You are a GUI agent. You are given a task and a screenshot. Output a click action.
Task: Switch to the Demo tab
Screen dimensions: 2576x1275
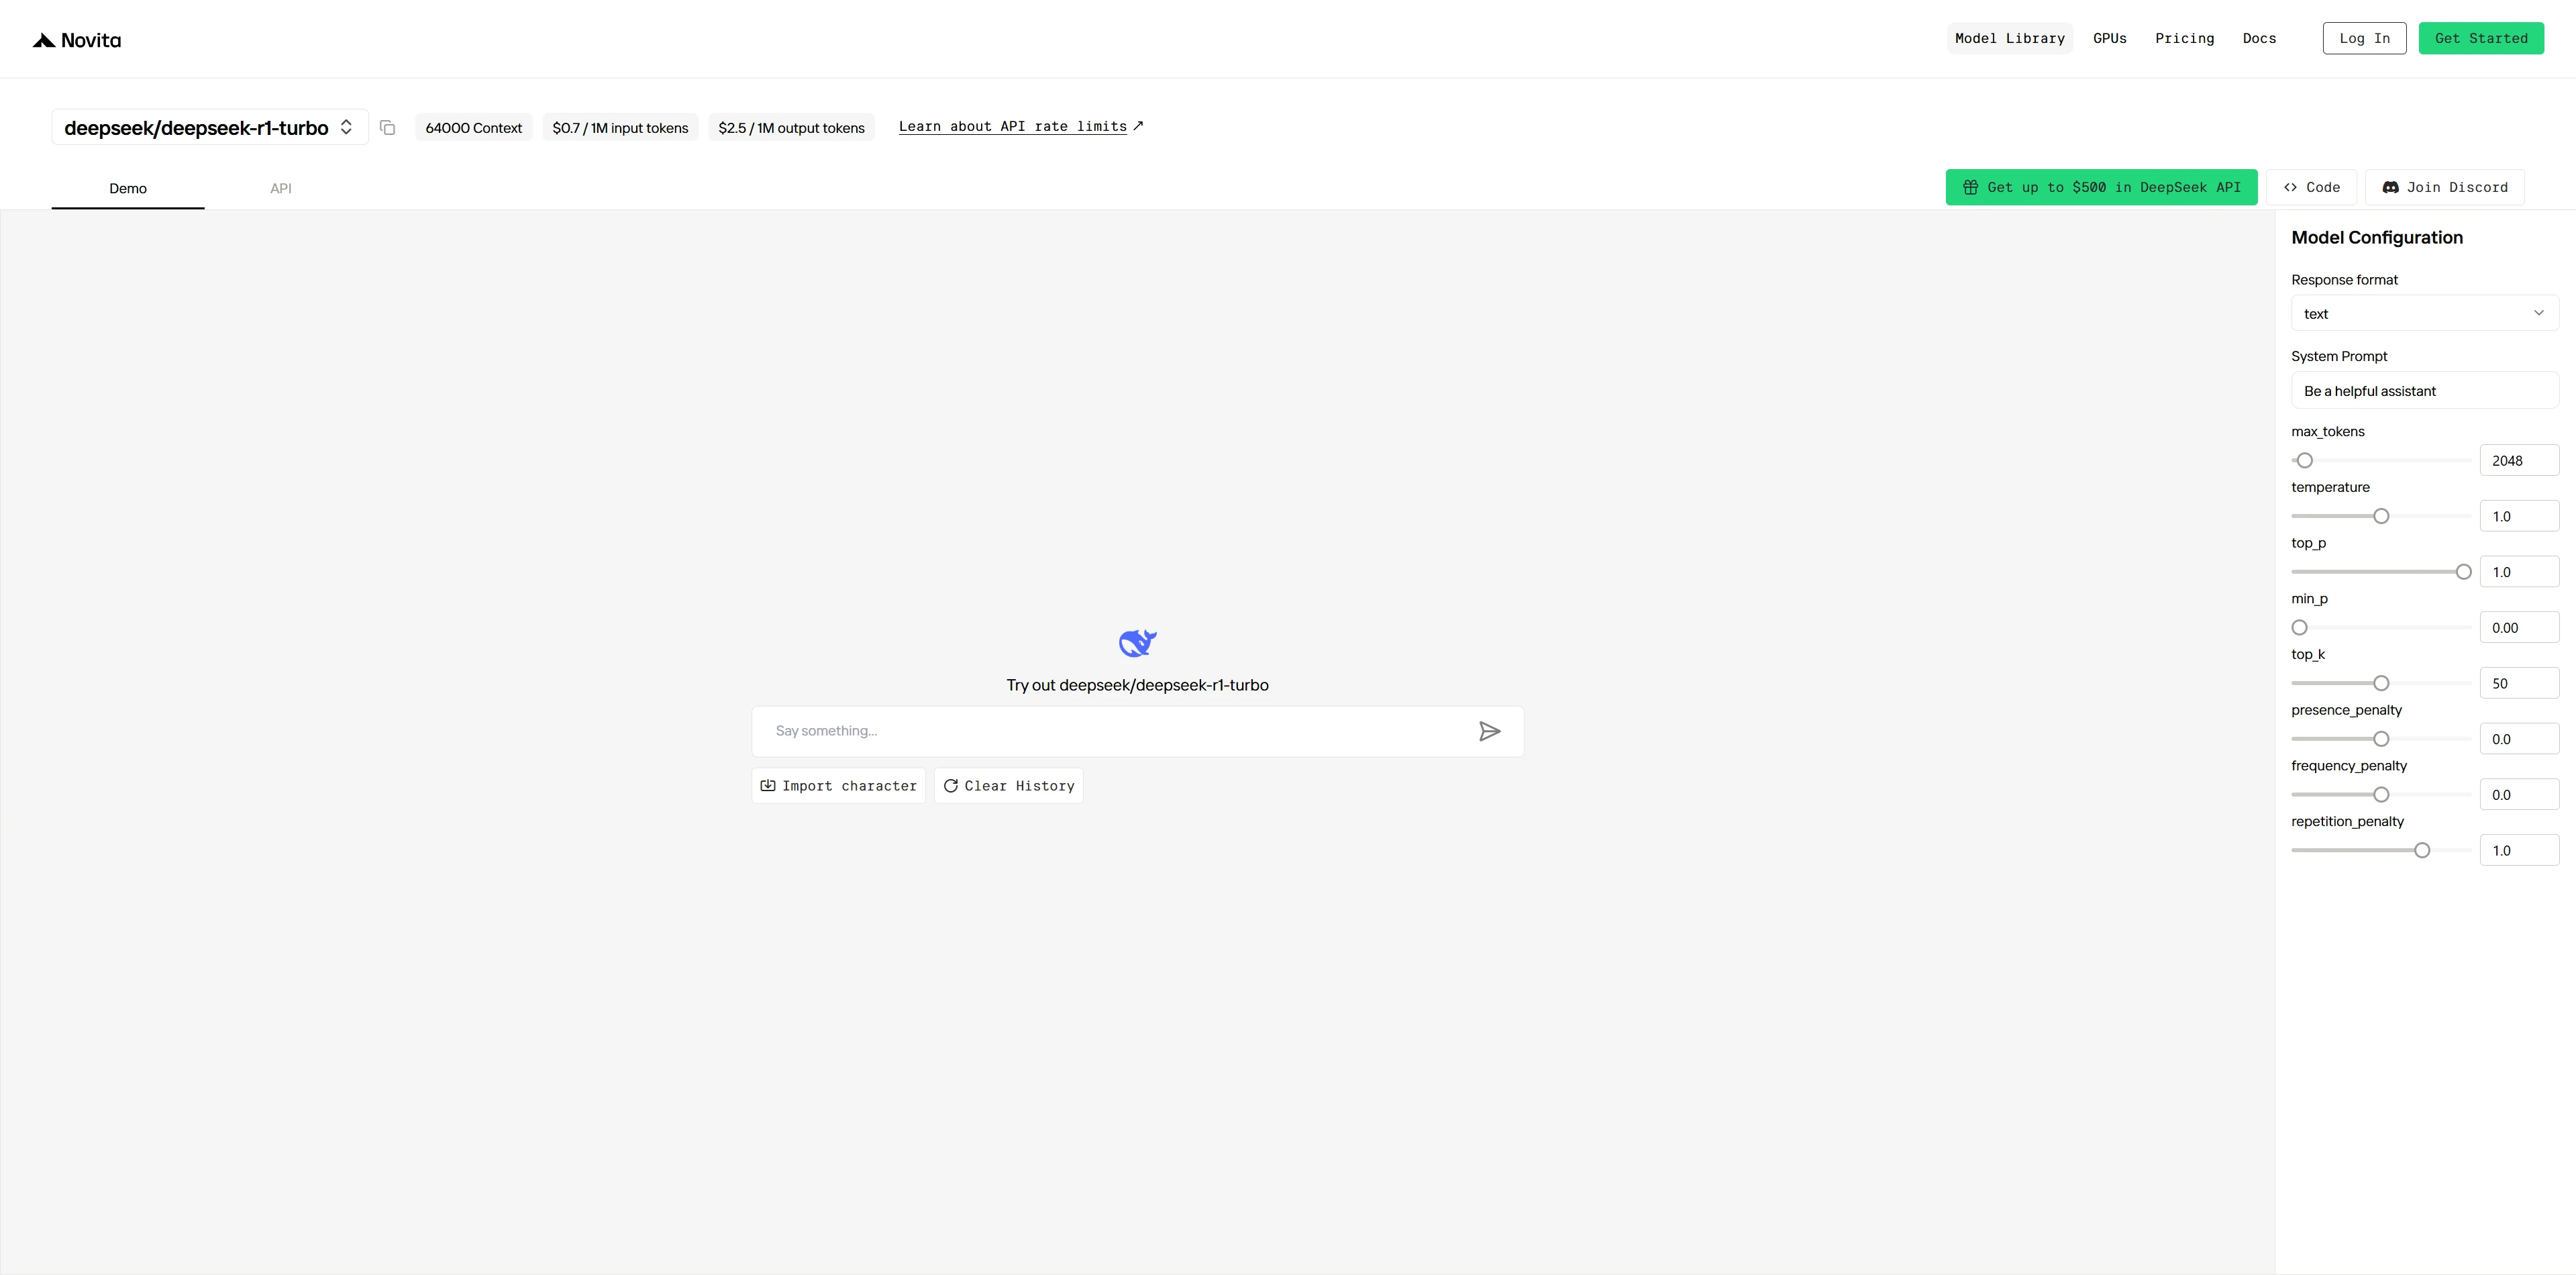[128, 188]
